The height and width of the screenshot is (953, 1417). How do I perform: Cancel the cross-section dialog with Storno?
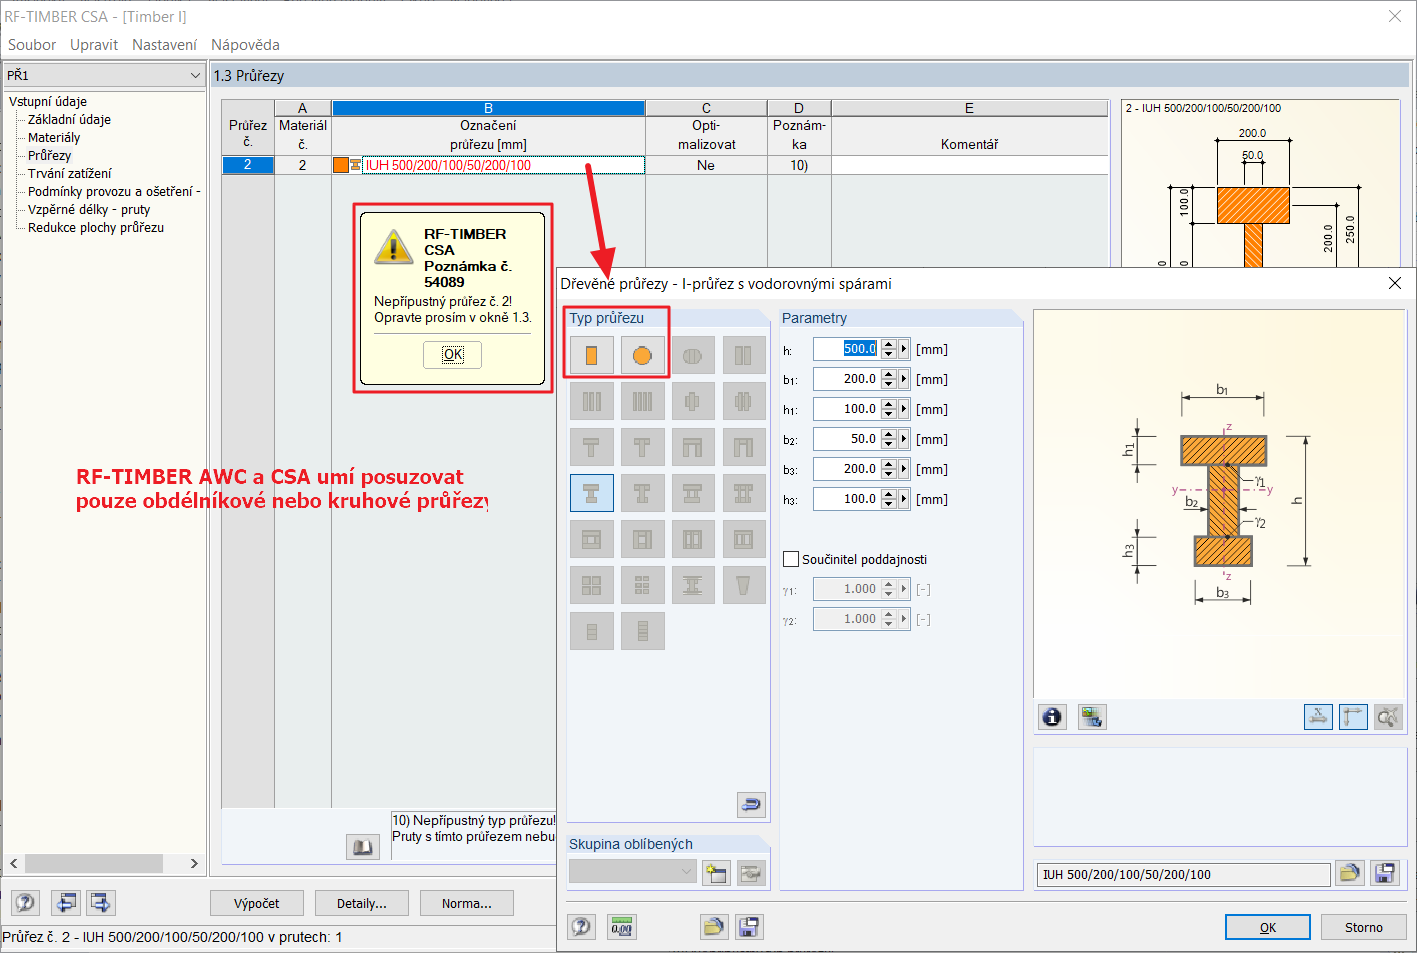click(x=1364, y=927)
